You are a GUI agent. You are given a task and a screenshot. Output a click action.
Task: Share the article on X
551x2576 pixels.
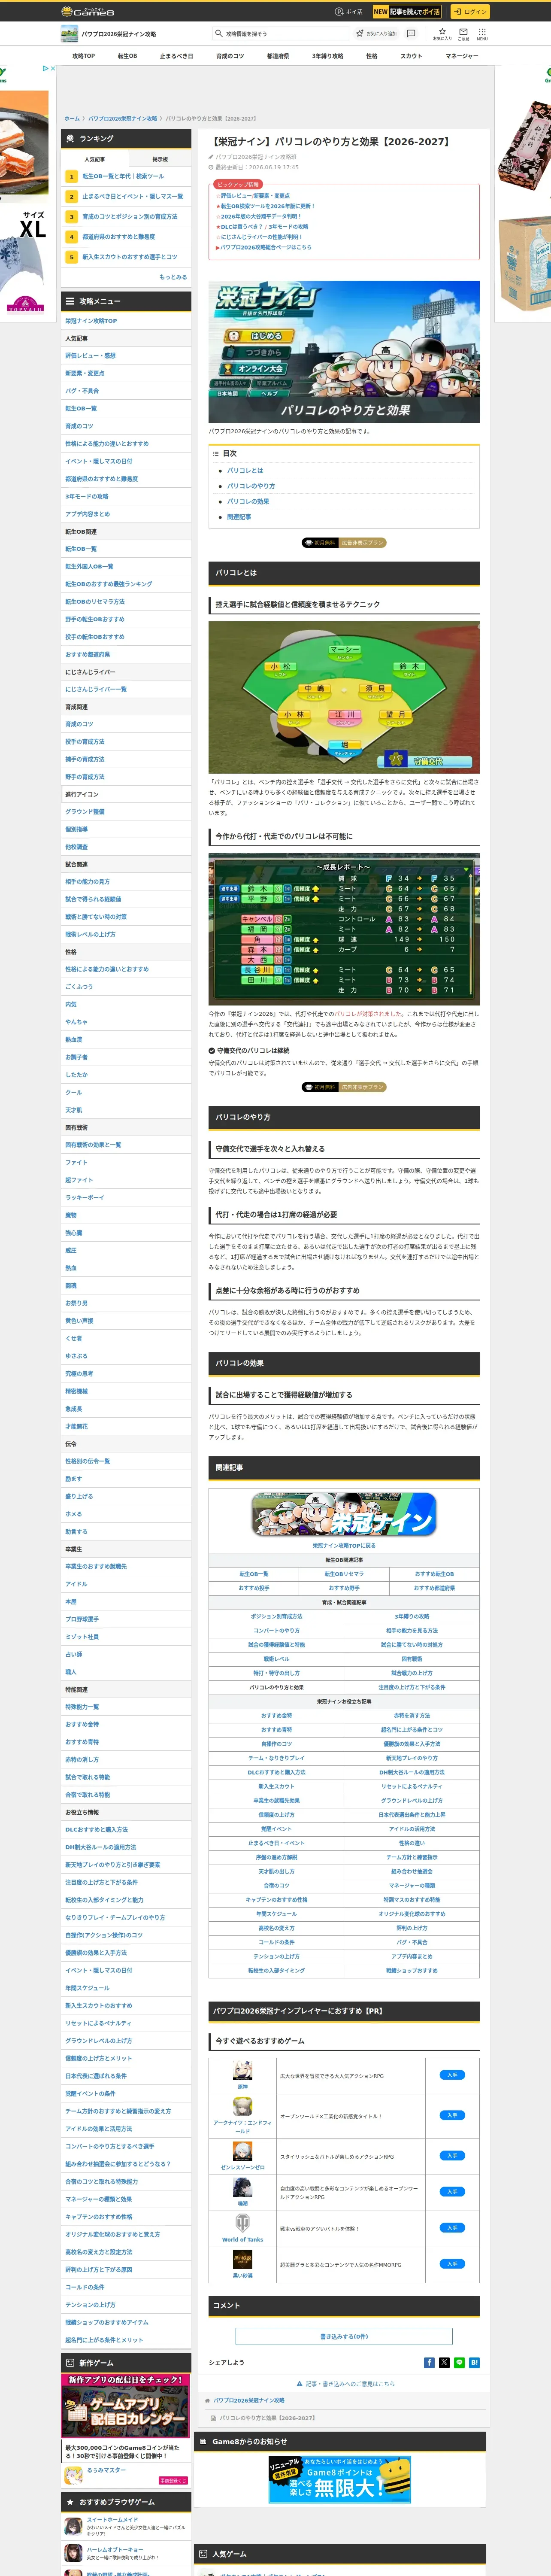coord(444,2363)
